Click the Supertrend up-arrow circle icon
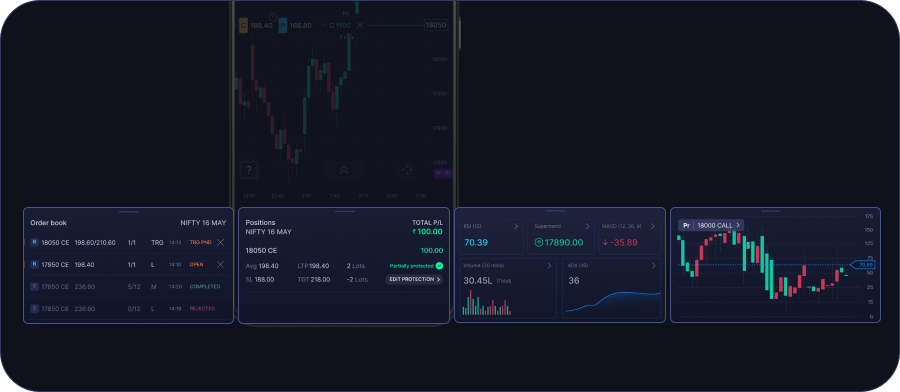 coord(538,243)
